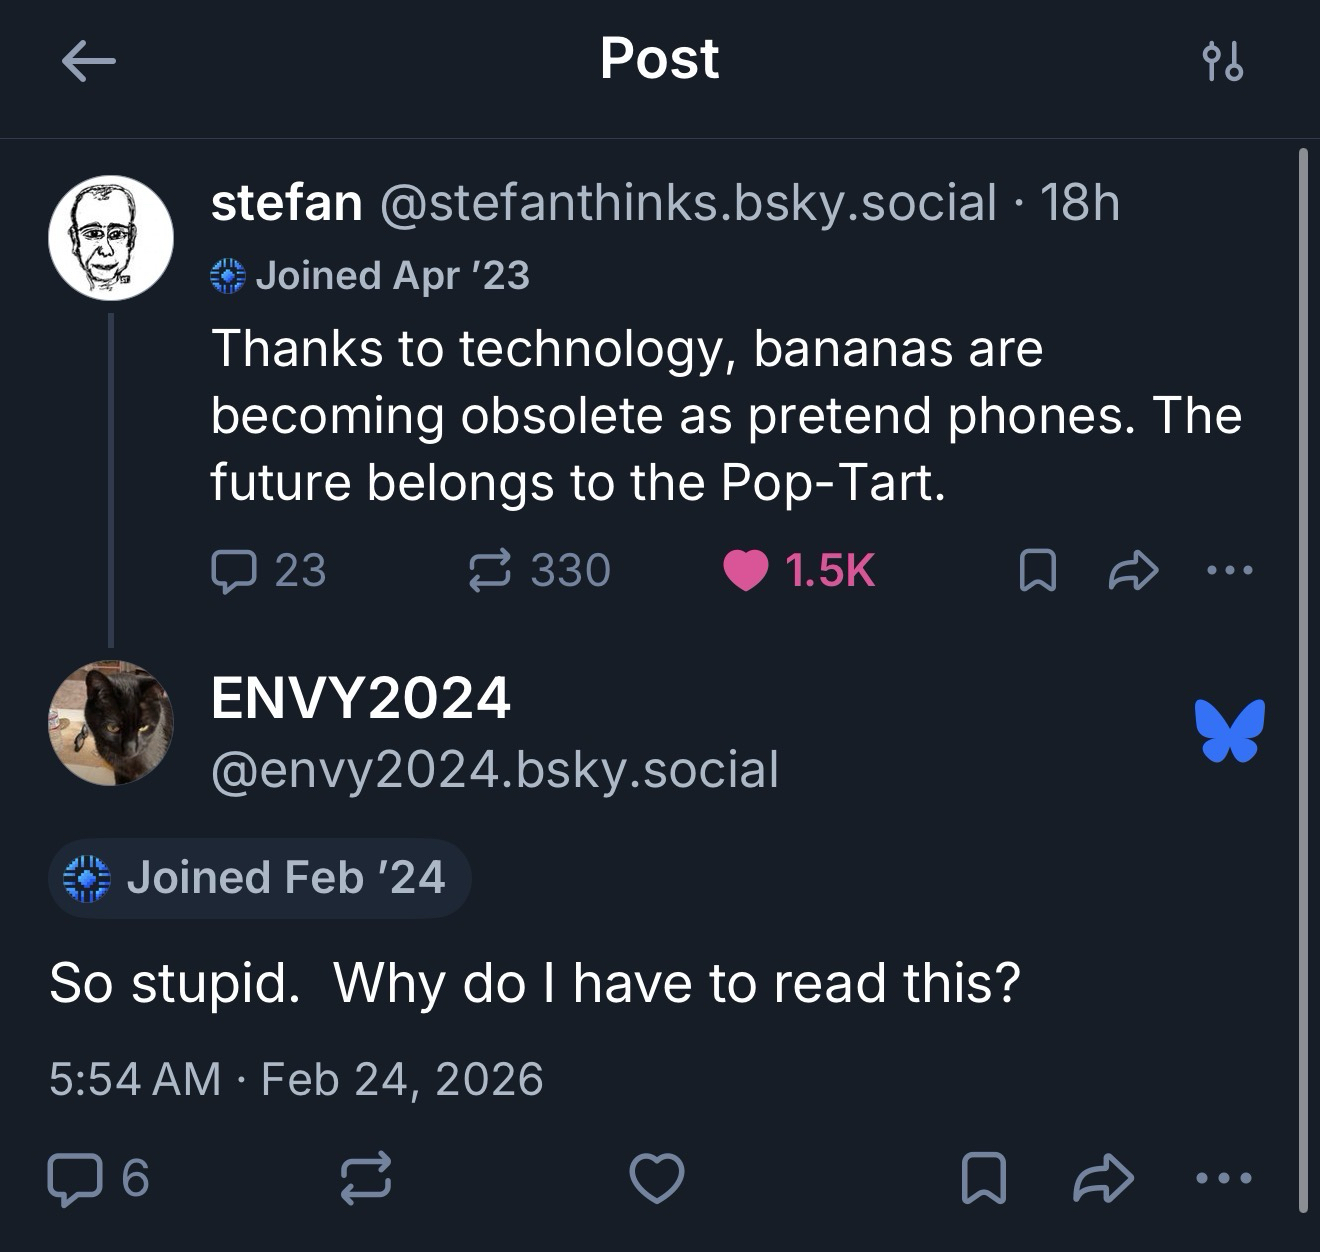Screen dimensions: 1320x1252
Task: Bookmark the ENVY2024 post
Action: [983, 1178]
